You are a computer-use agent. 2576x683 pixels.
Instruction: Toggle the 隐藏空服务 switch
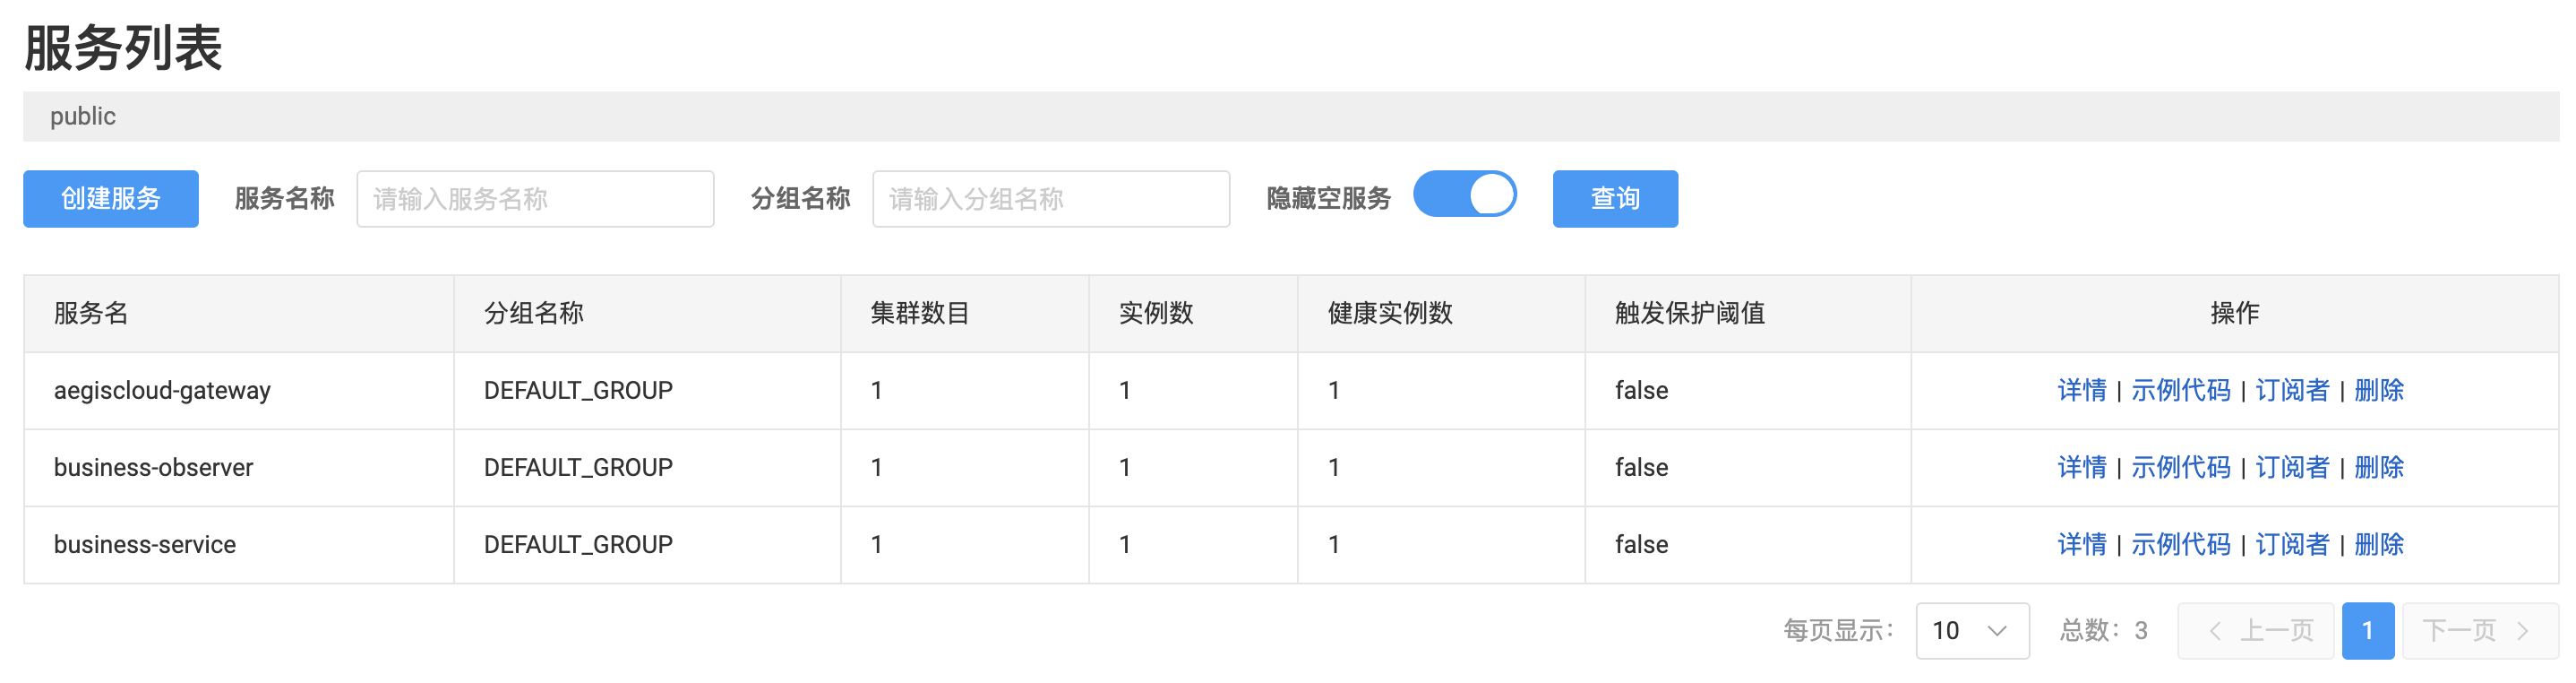point(1464,195)
